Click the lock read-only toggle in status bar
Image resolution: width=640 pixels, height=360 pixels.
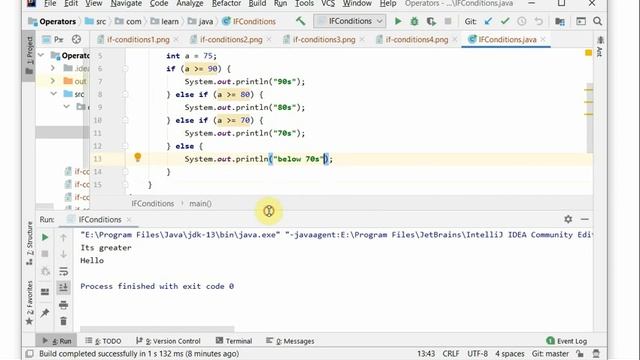pyautogui.click(x=580, y=353)
